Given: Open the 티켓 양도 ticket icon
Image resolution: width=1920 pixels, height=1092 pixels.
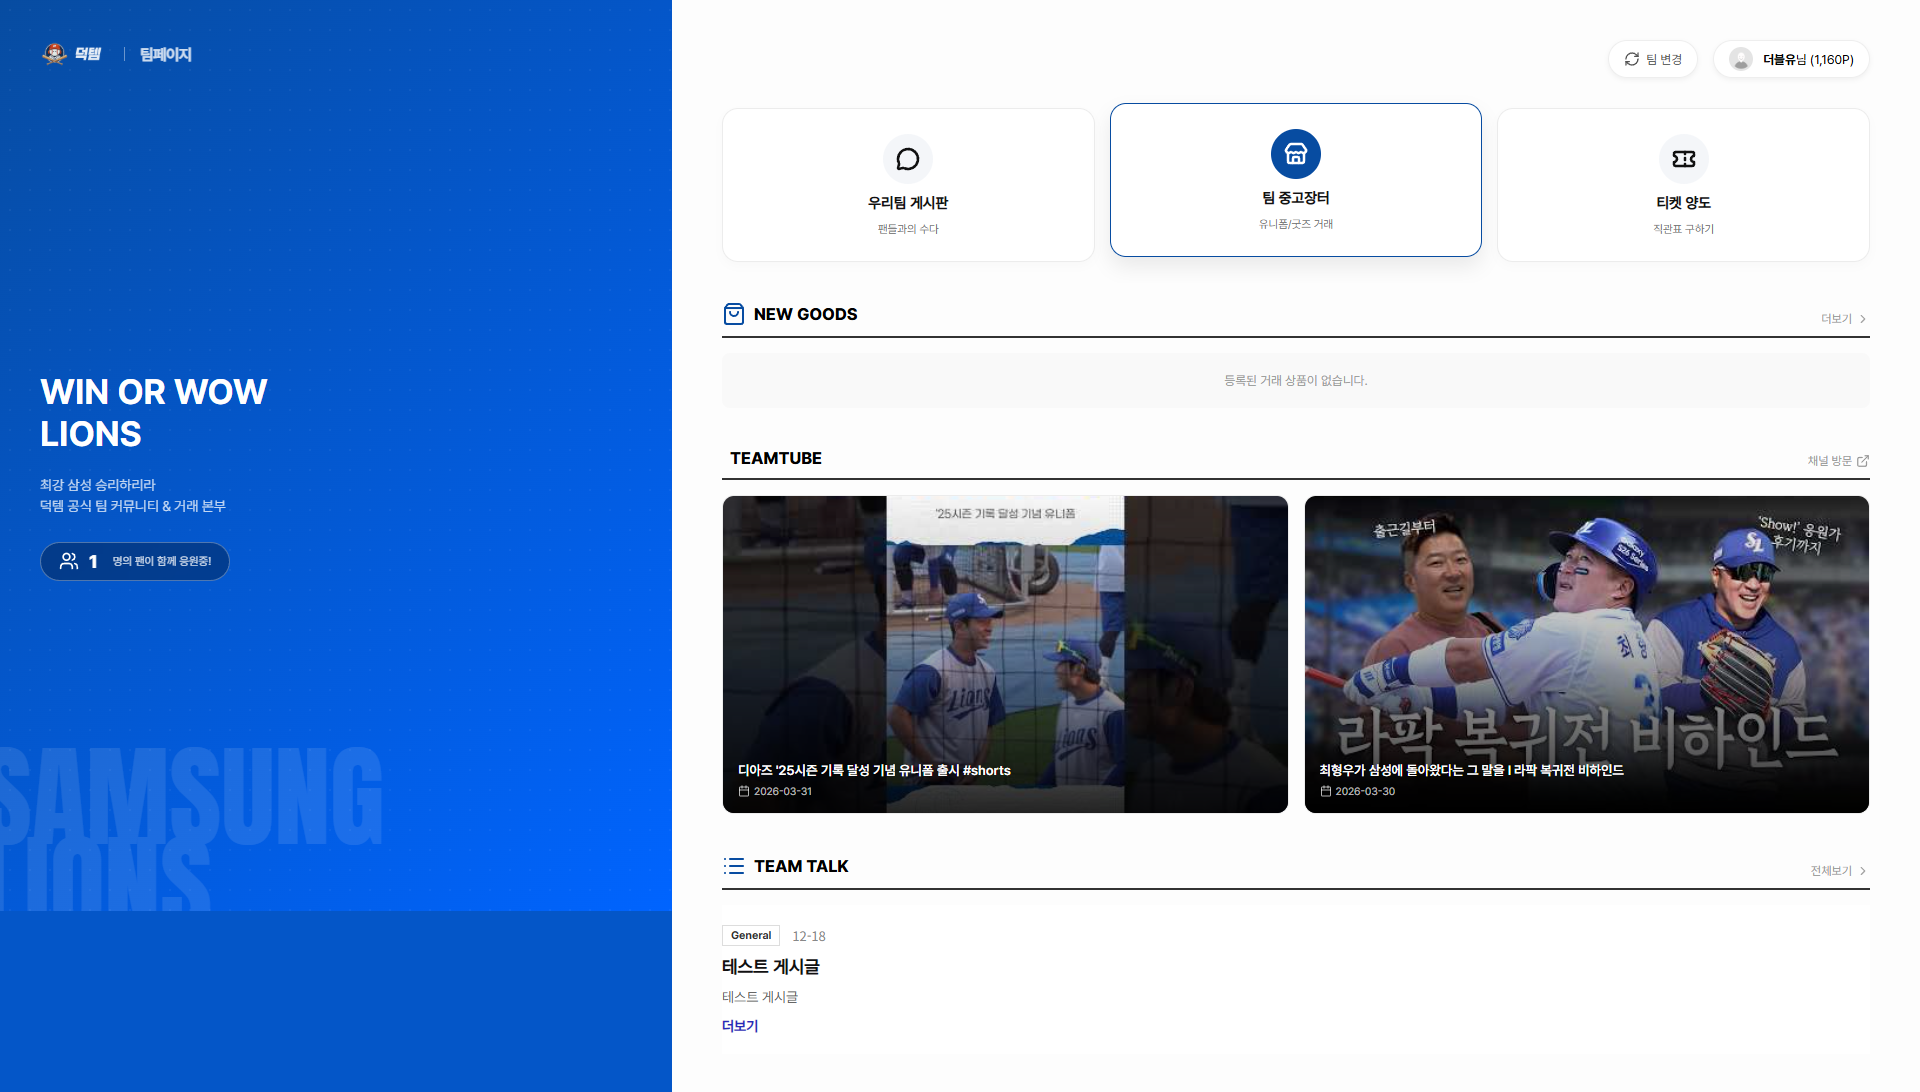Looking at the screenshot, I should [x=1683, y=159].
